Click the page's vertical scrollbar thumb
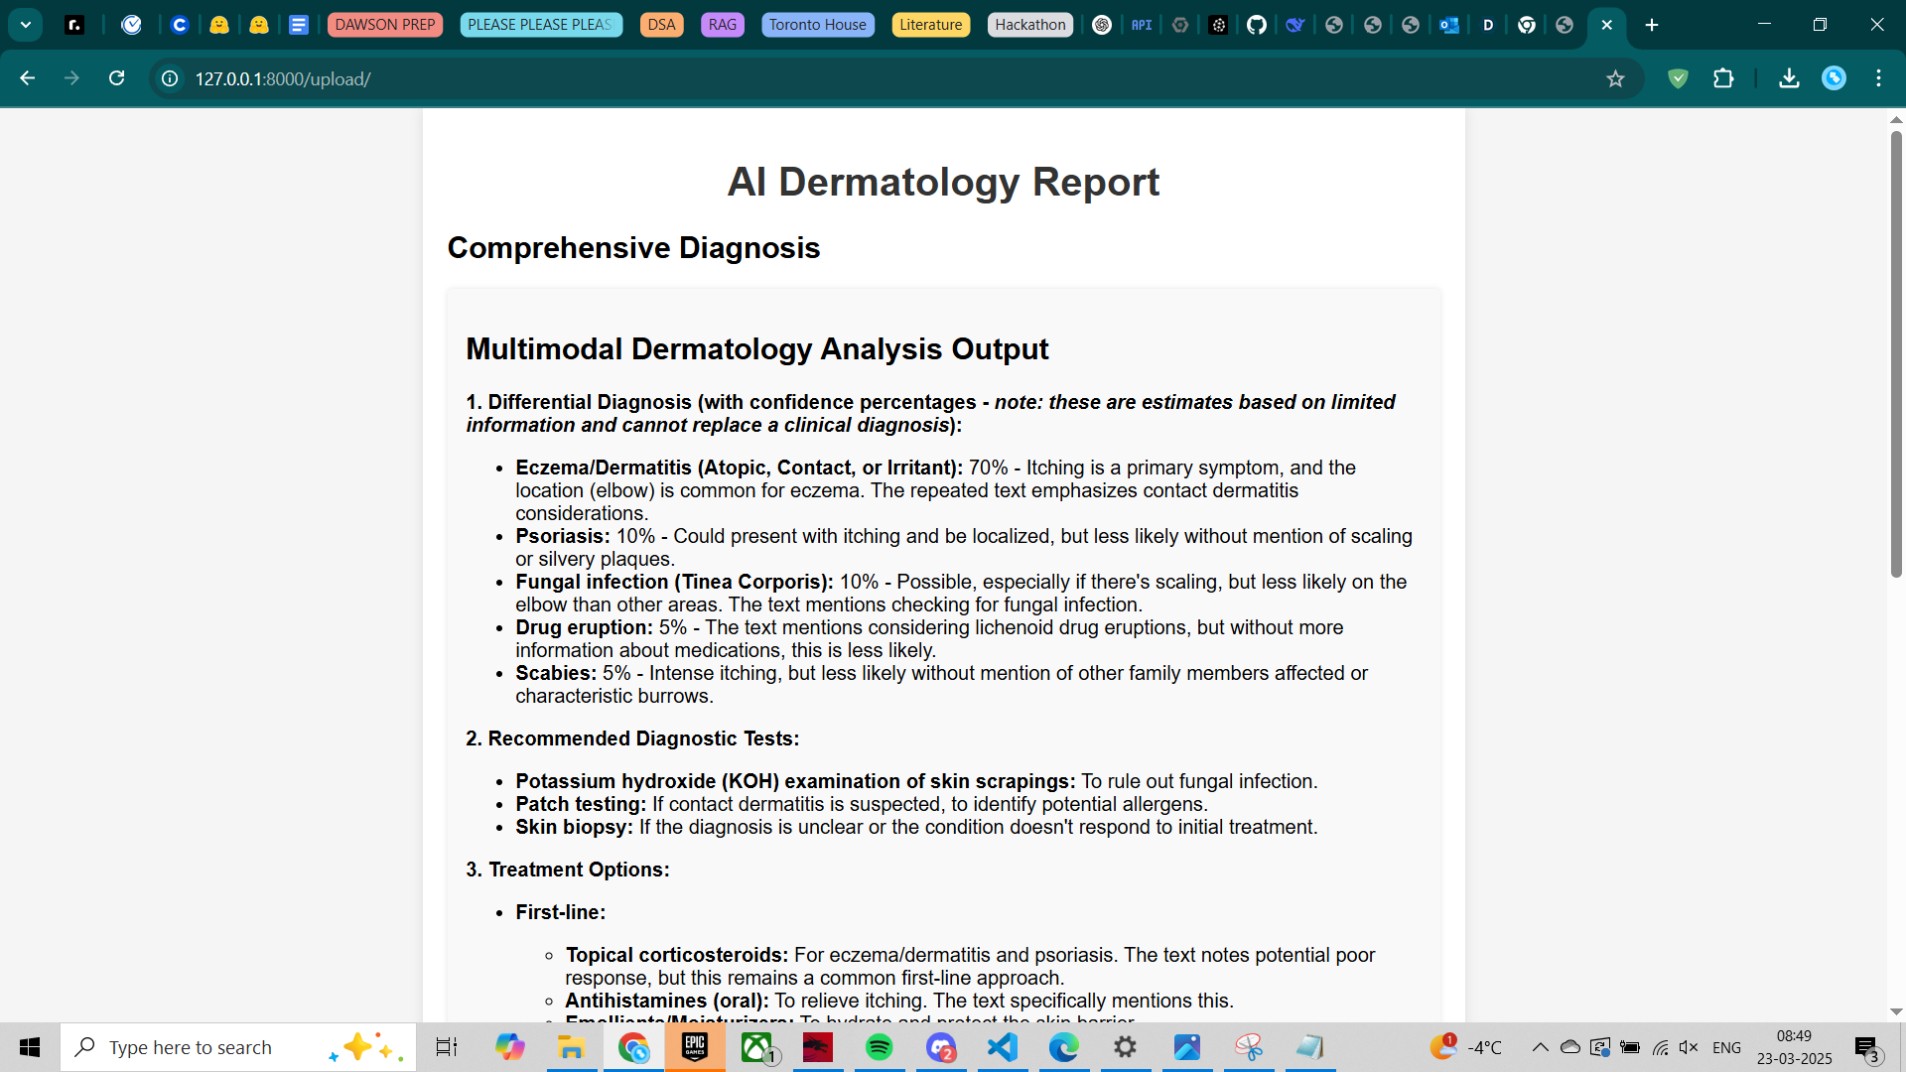1906x1072 pixels. [1896, 353]
